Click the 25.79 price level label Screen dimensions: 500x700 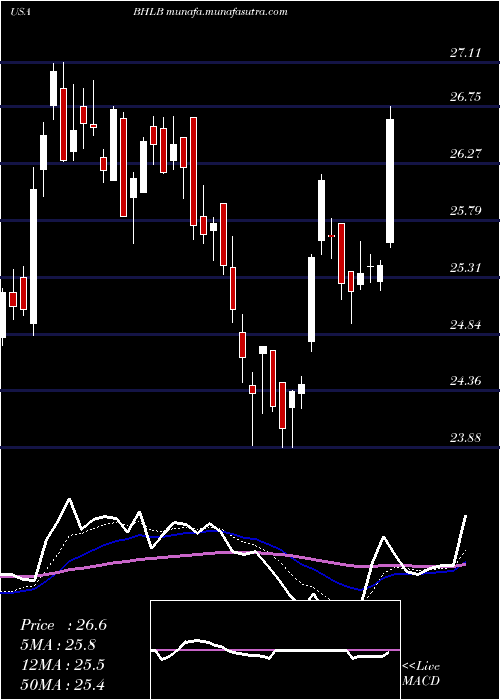tap(465, 210)
